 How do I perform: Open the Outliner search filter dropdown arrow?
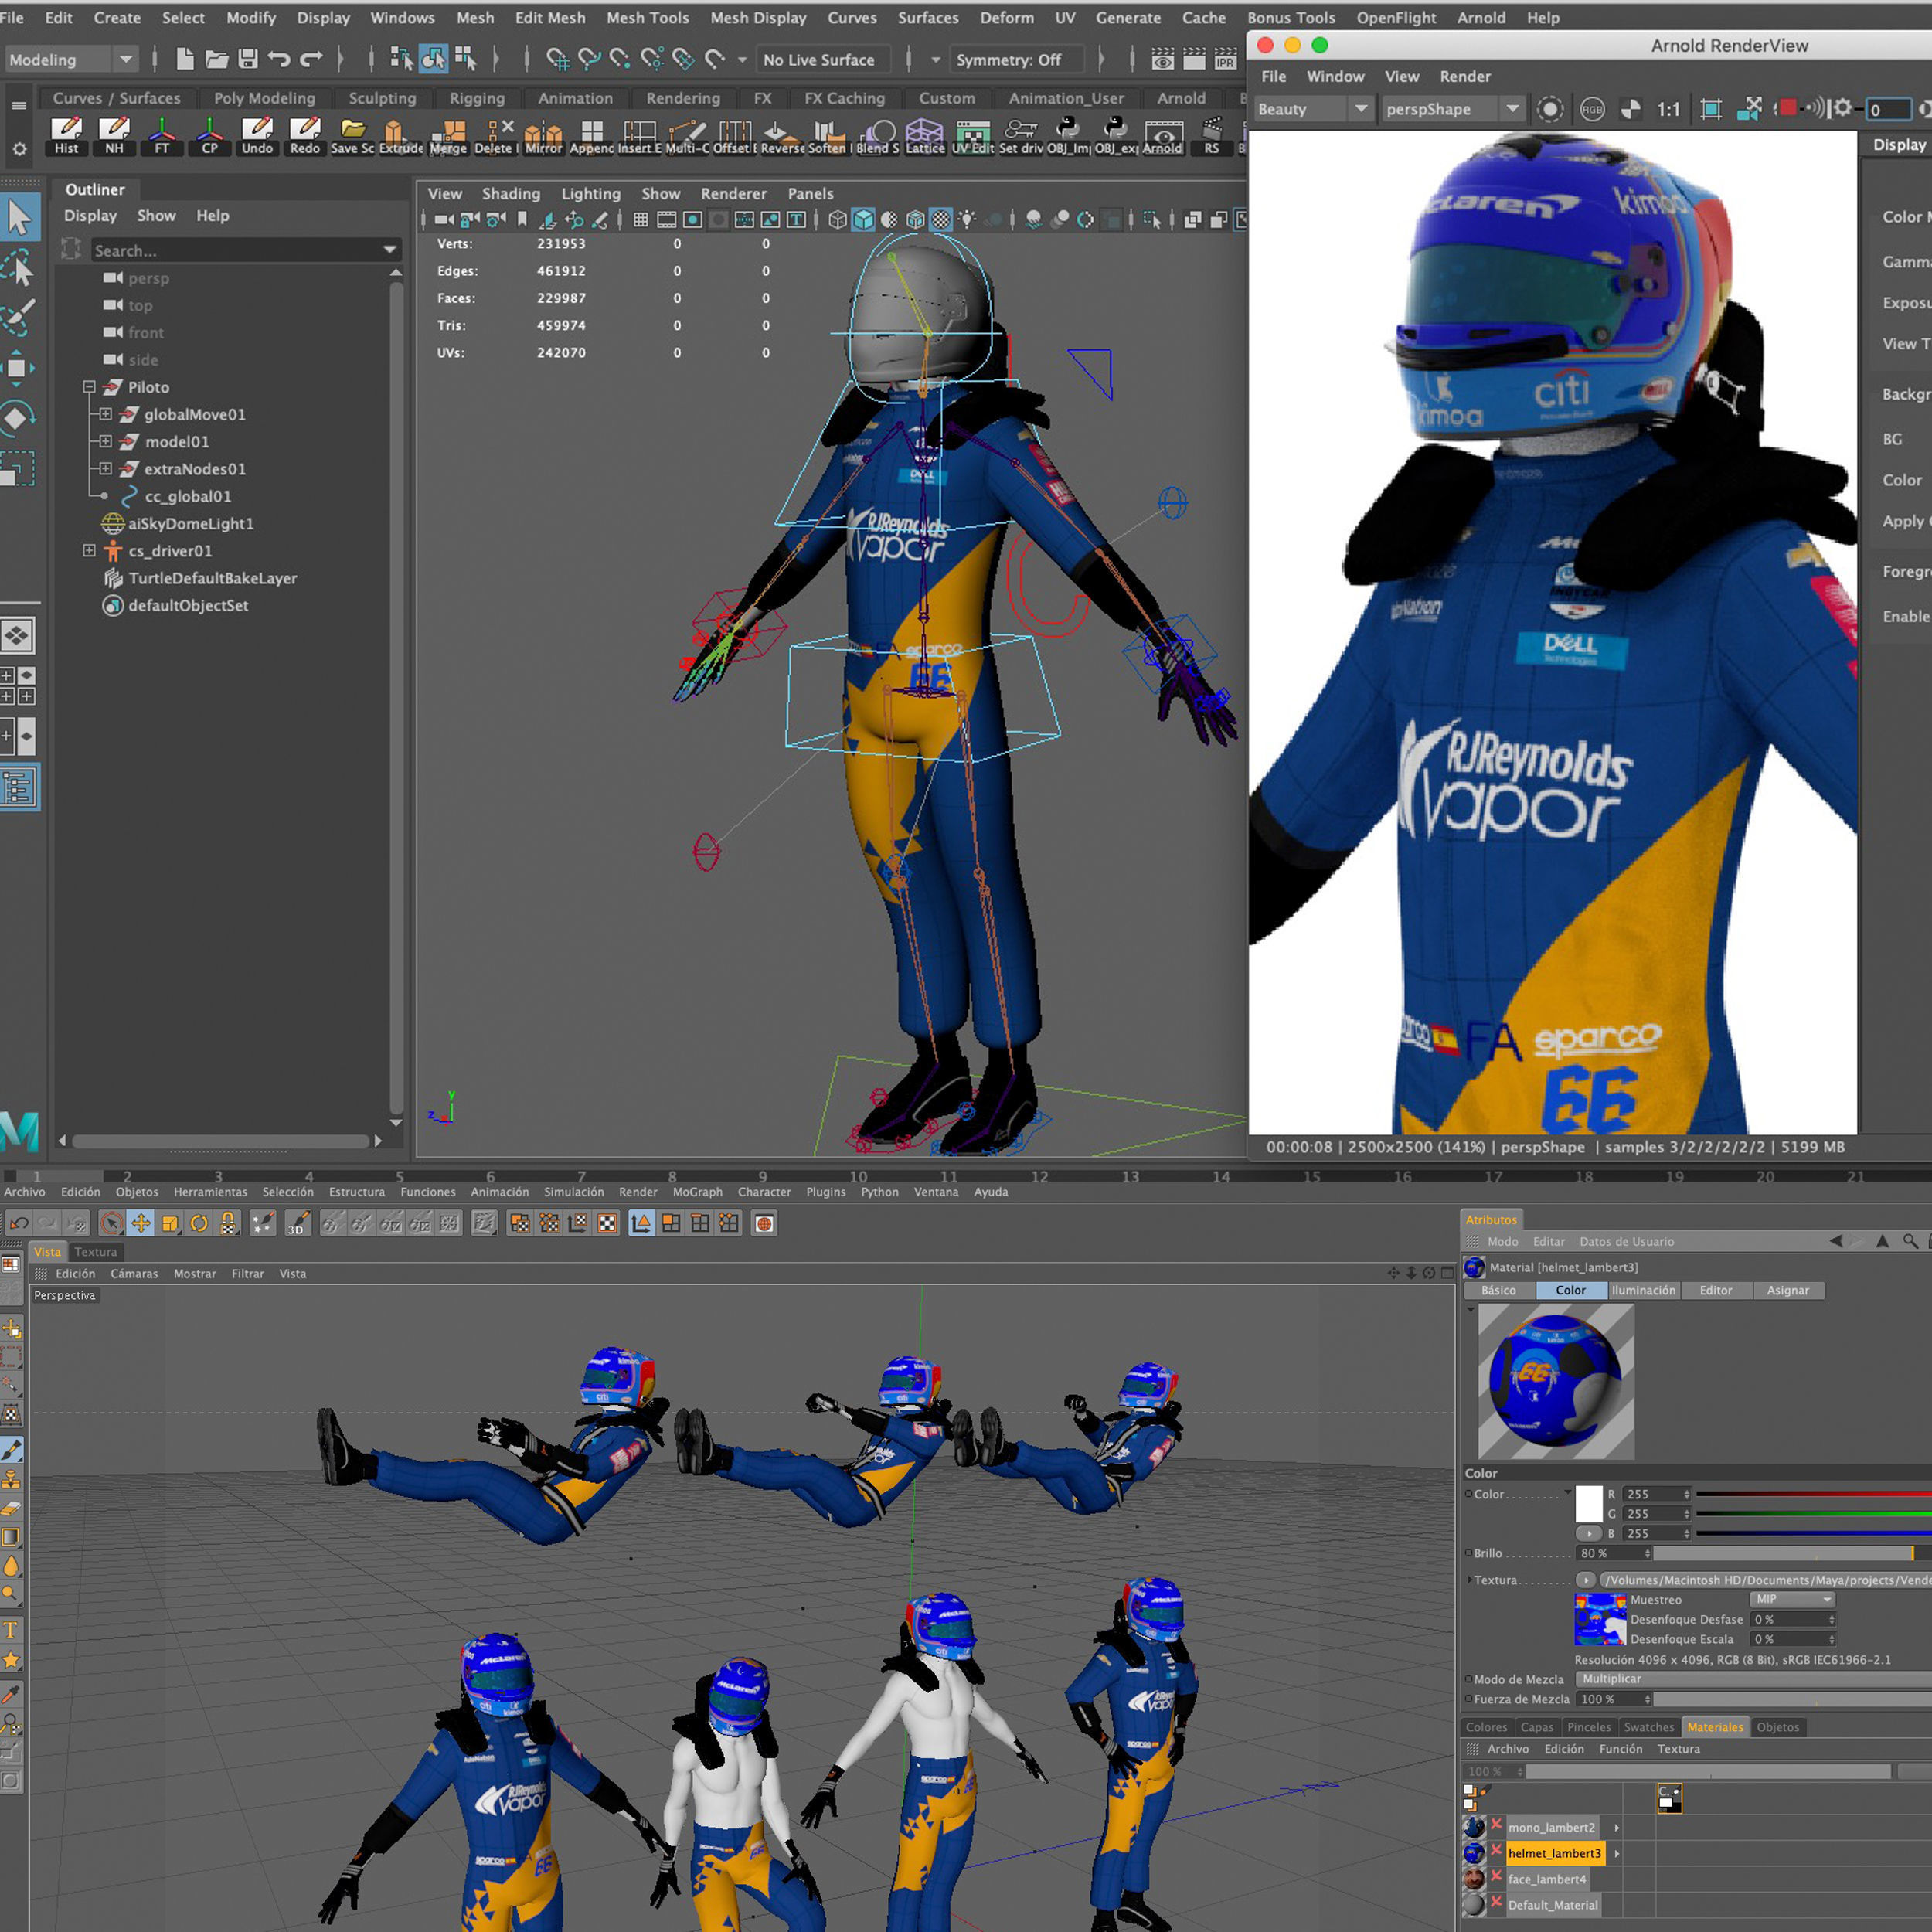(390, 250)
